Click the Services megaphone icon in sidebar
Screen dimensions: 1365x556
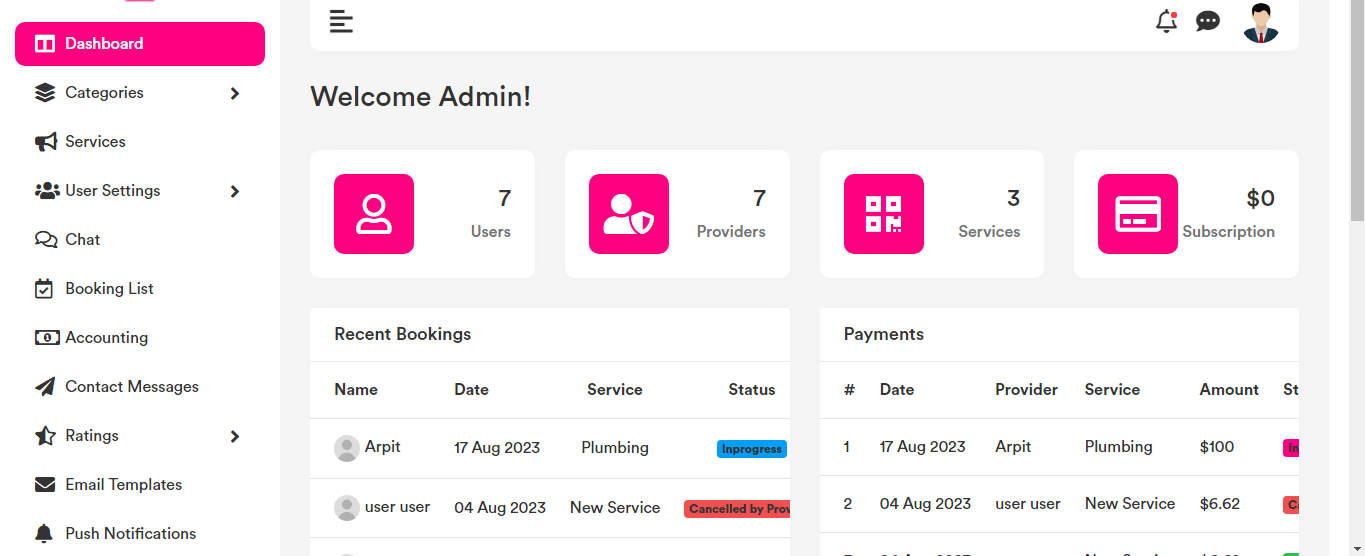pyautogui.click(x=46, y=142)
